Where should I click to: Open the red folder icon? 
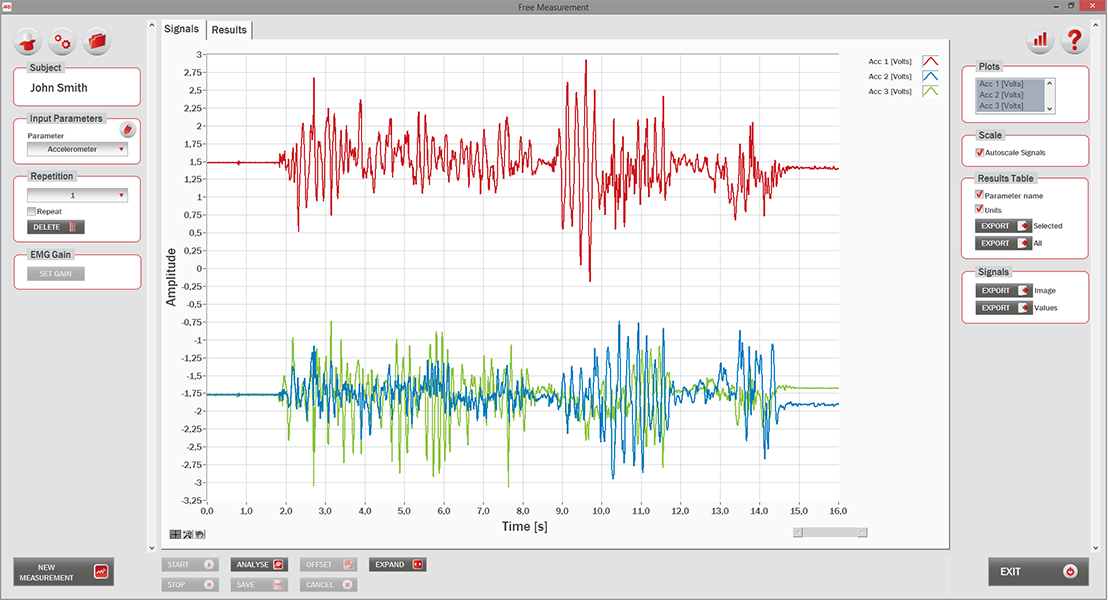[97, 42]
